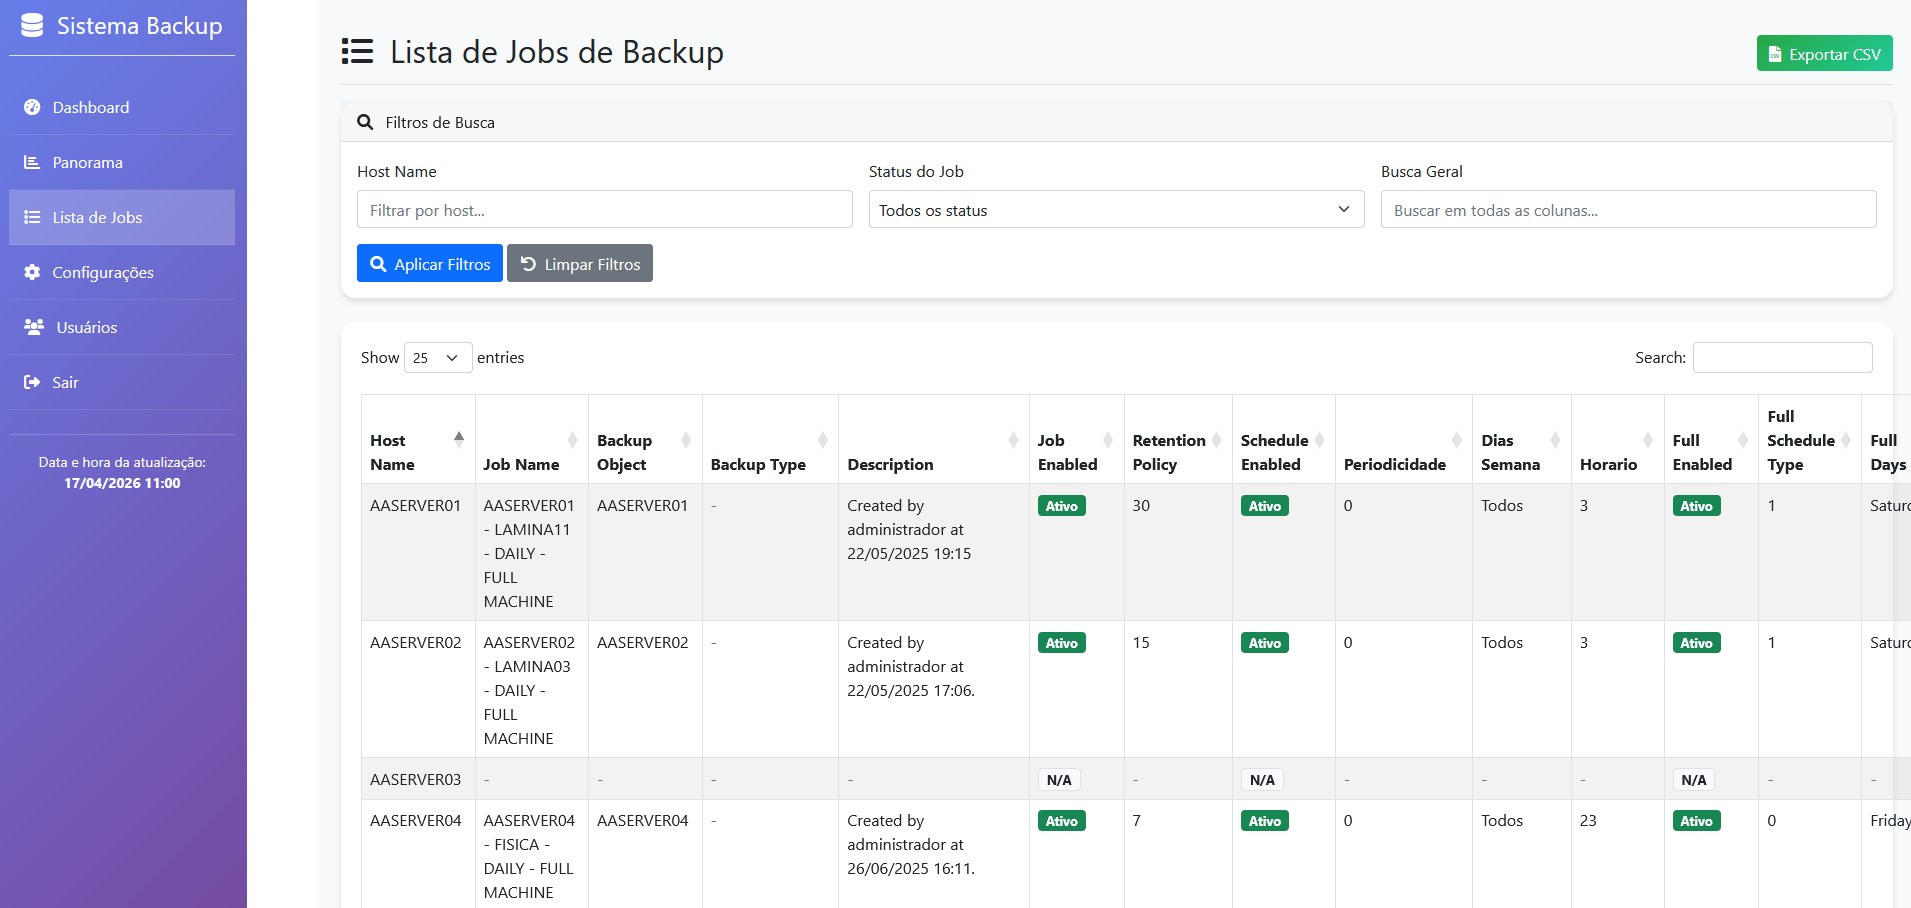Image resolution: width=1911 pixels, height=908 pixels.
Task: Click the Lista de Jobs list icon
Action: point(32,217)
